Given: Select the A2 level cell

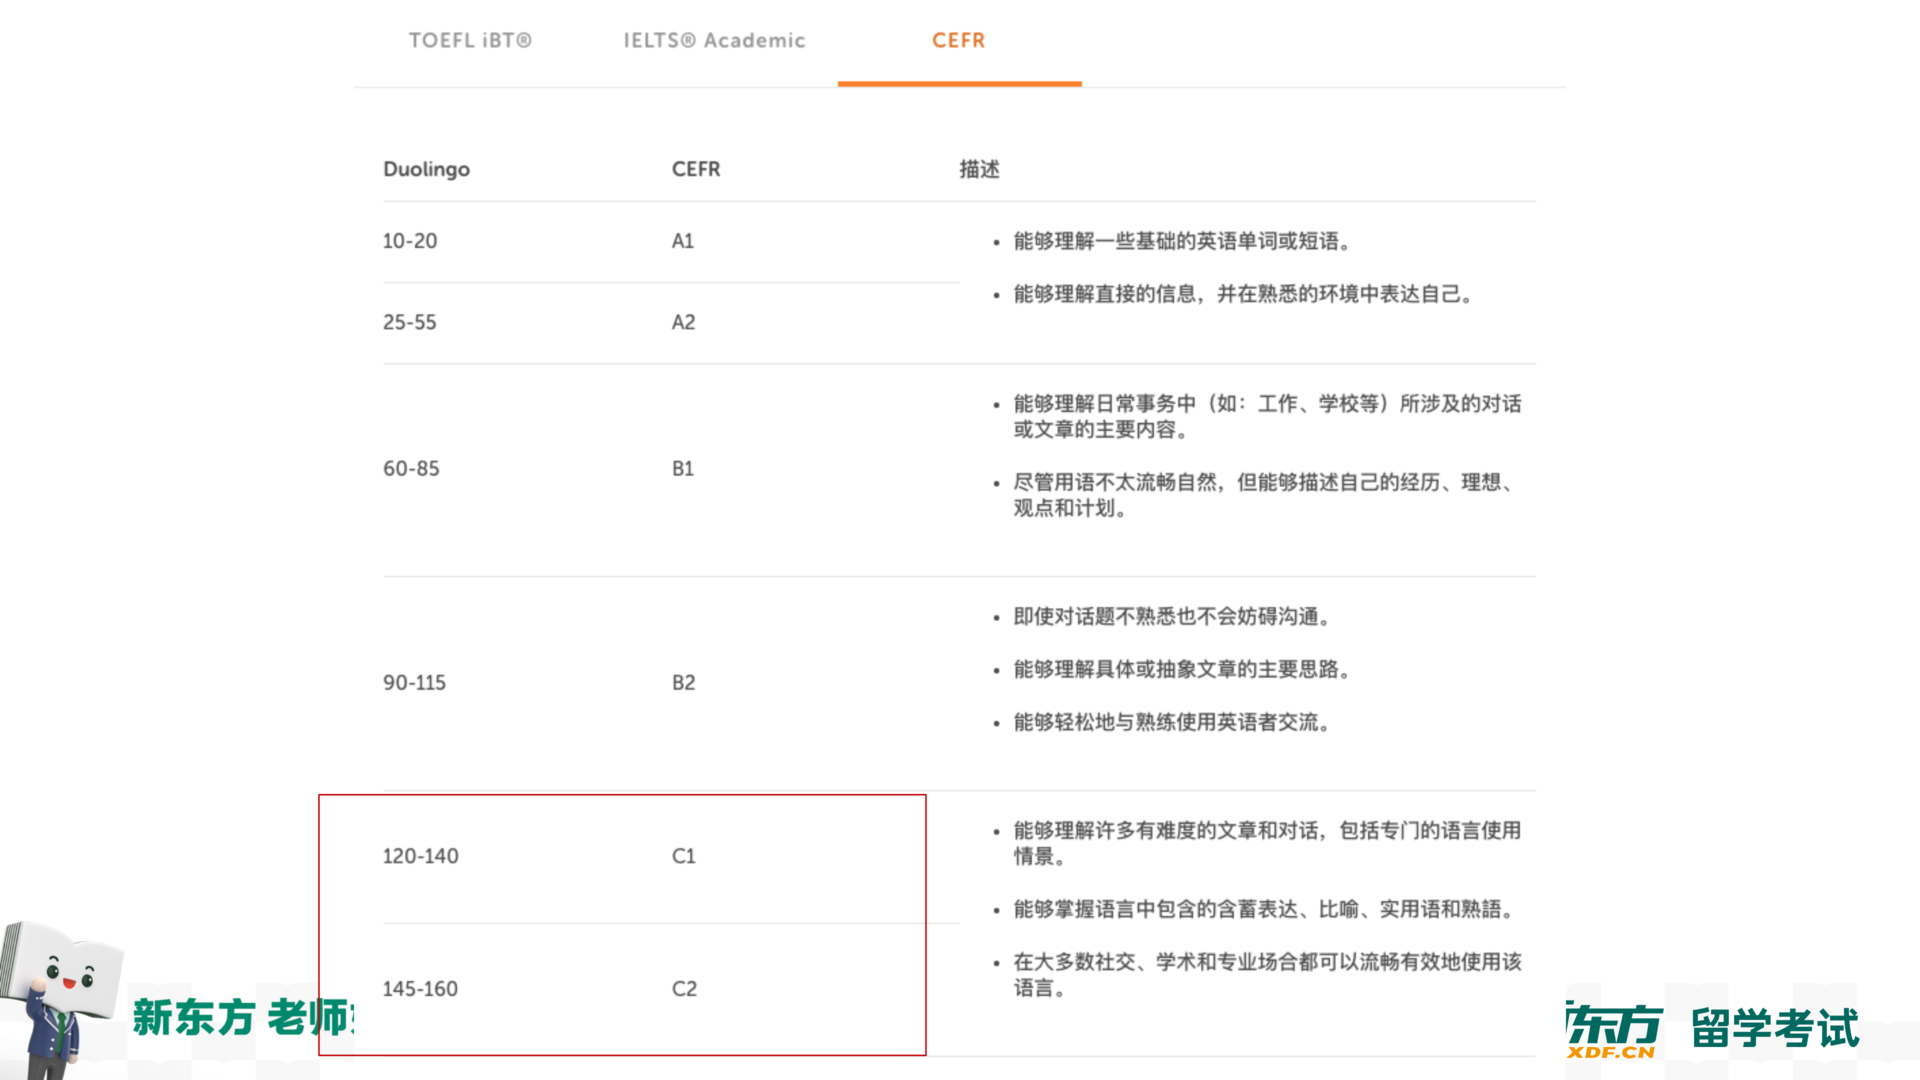Looking at the screenshot, I should pos(683,322).
